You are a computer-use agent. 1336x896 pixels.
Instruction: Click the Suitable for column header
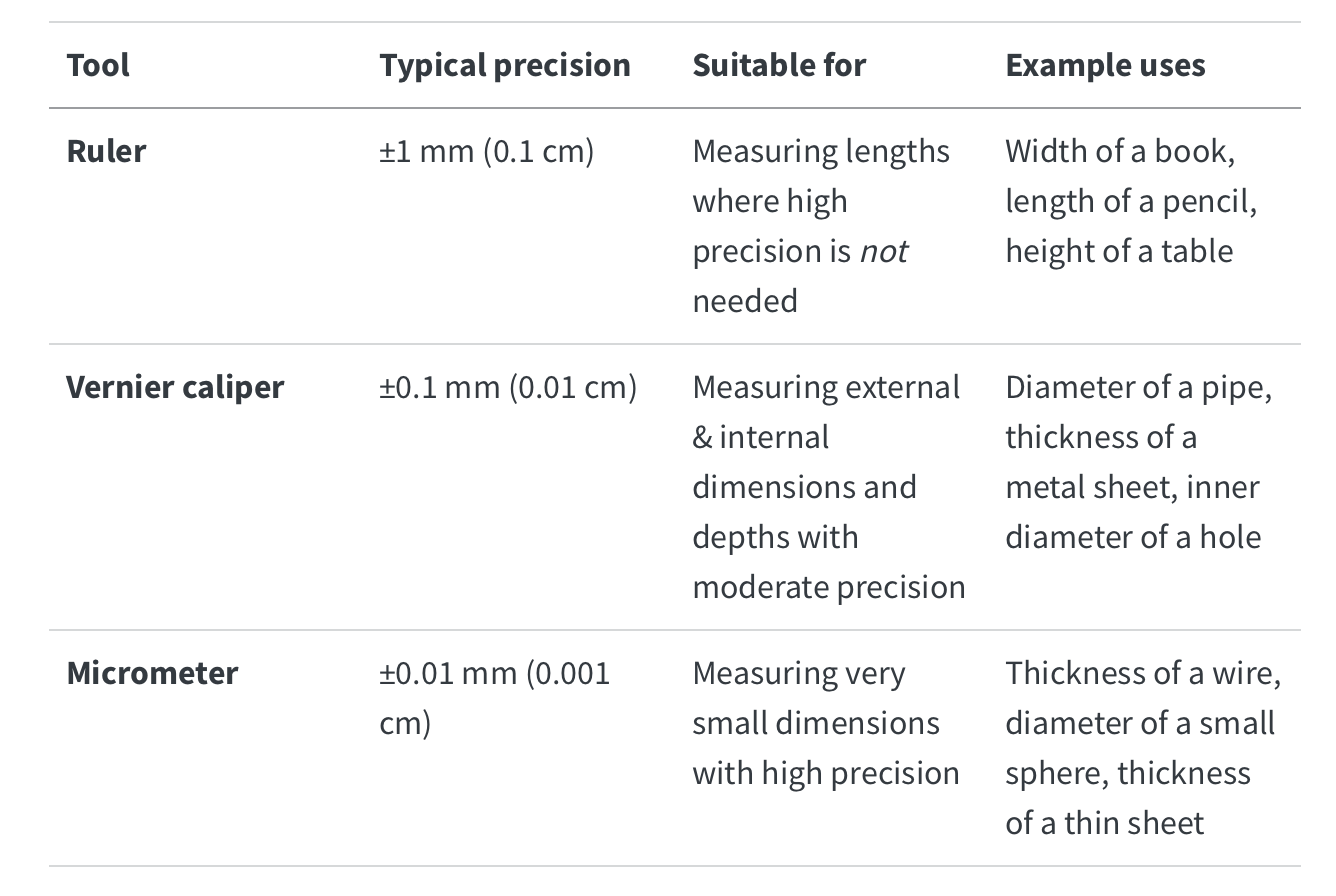point(779,66)
